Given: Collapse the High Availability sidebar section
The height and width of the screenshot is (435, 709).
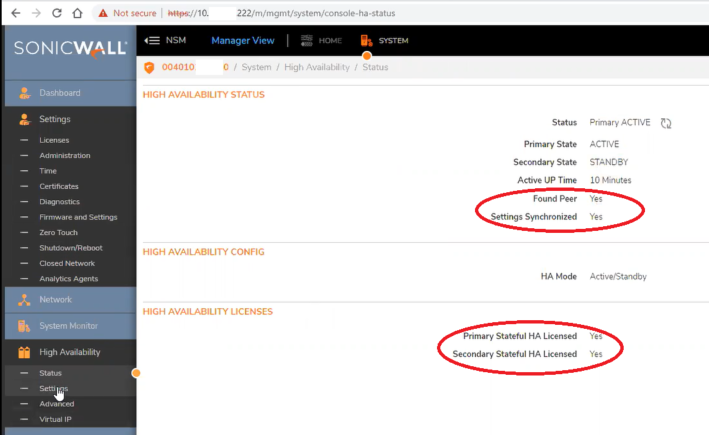Looking at the screenshot, I should tap(69, 352).
